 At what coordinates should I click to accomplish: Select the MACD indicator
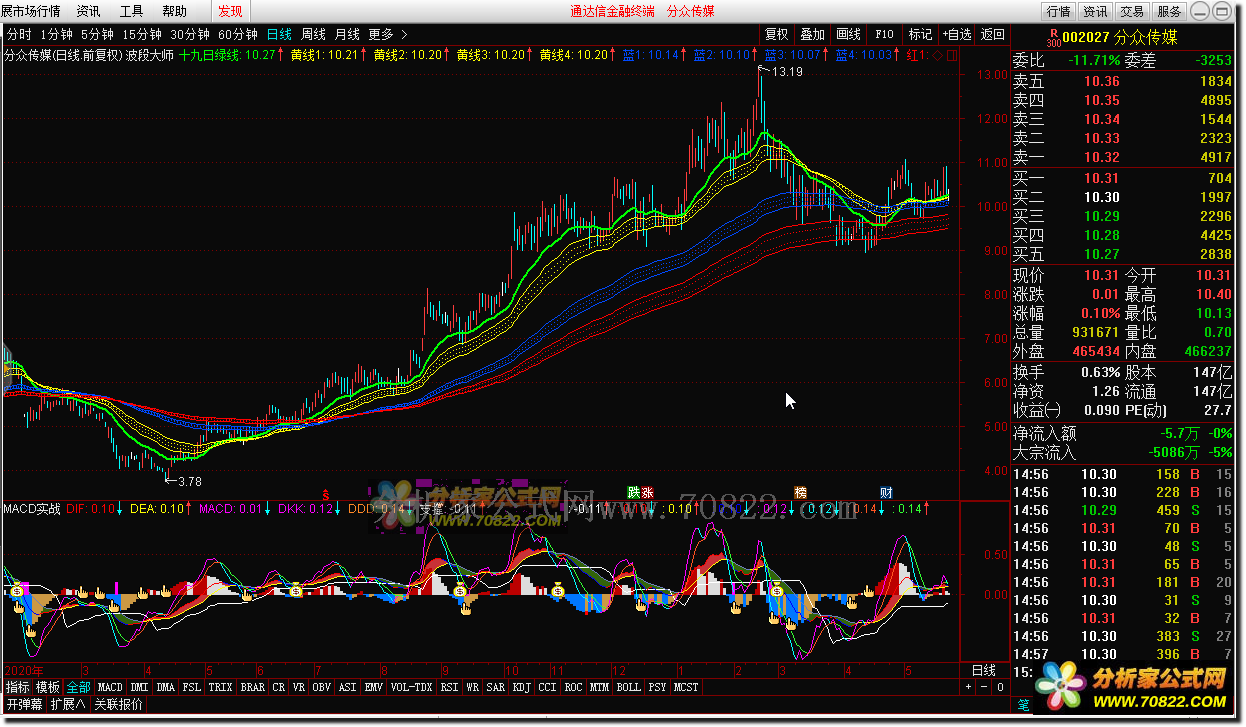[110, 687]
